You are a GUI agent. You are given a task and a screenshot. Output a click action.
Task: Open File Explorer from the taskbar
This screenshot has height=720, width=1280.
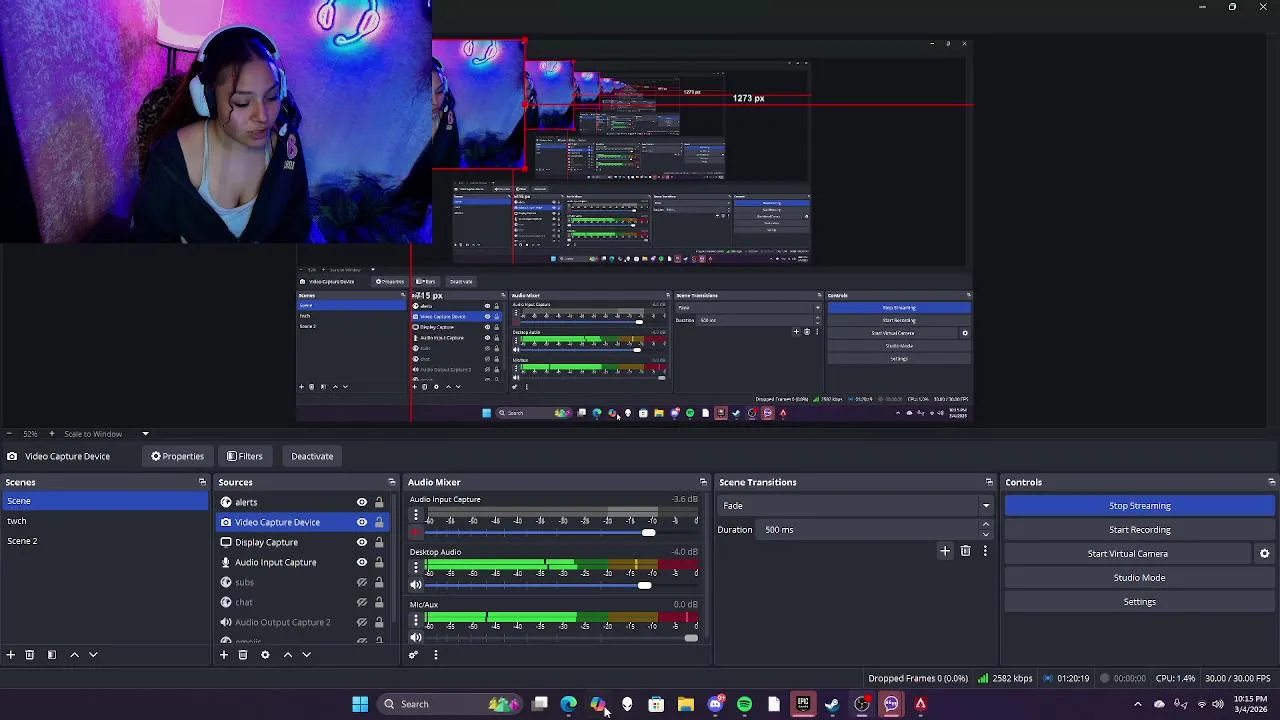pos(686,704)
